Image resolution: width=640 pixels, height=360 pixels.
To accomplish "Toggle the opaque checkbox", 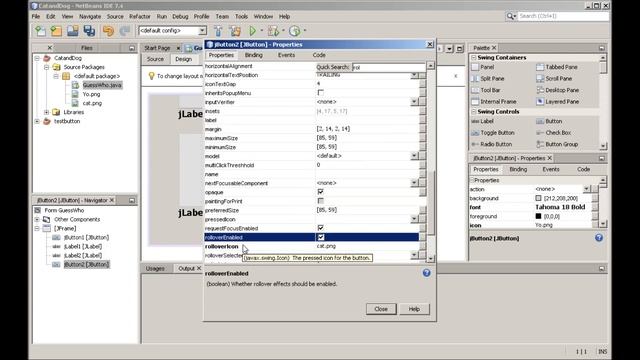I will point(320,191).
